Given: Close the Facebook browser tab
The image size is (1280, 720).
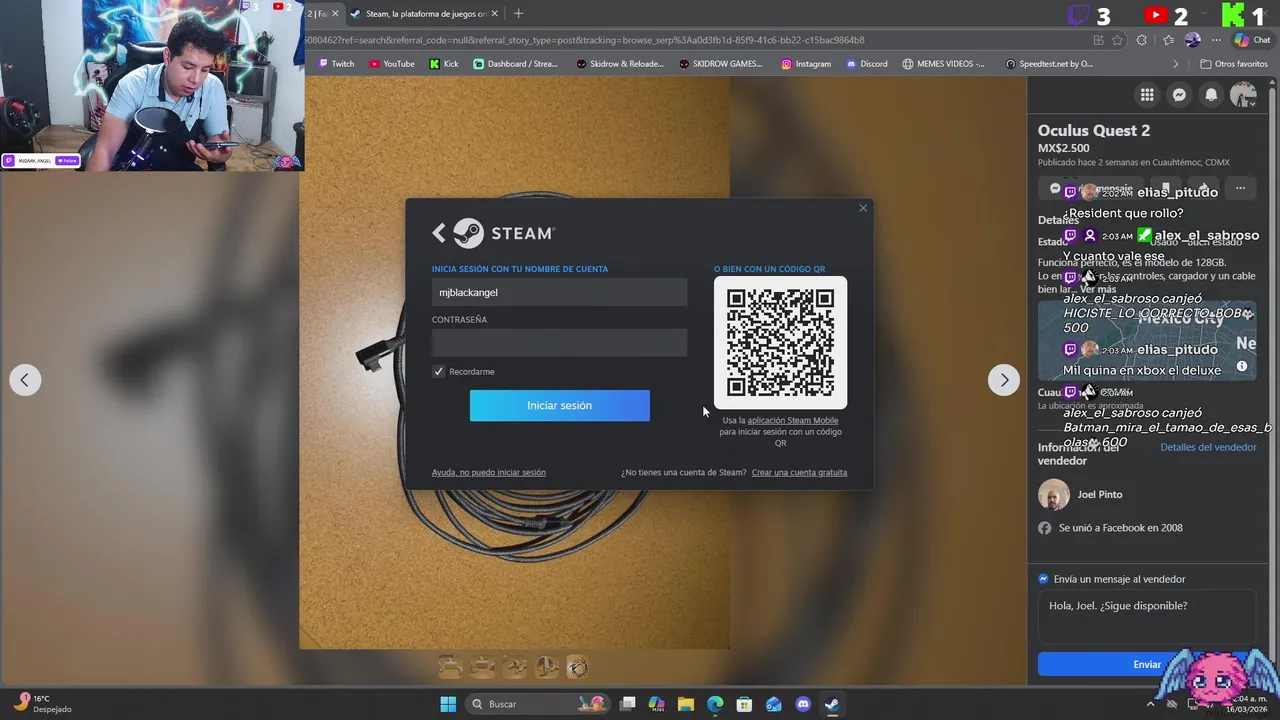Looking at the screenshot, I should pyautogui.click(x=335, y=14).
